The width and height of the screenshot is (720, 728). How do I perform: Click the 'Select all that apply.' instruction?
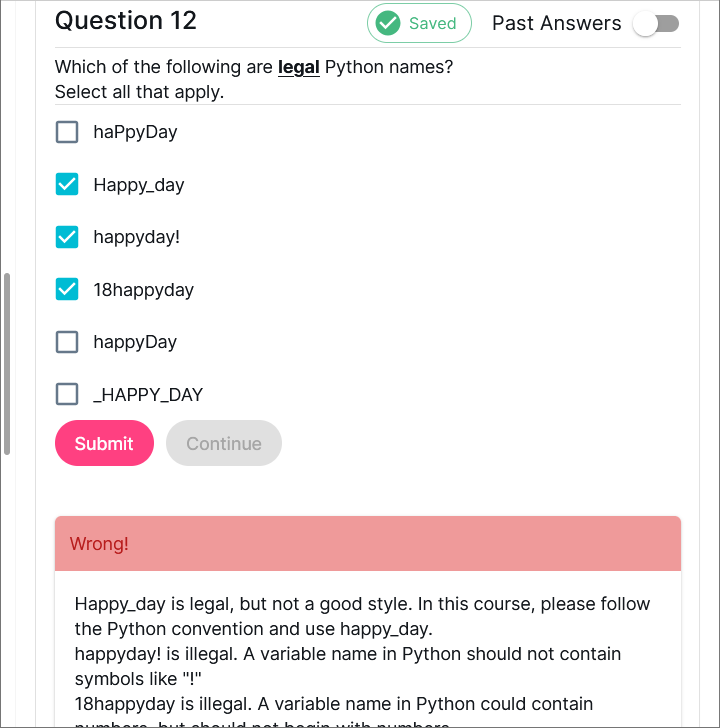coord(139,92)
